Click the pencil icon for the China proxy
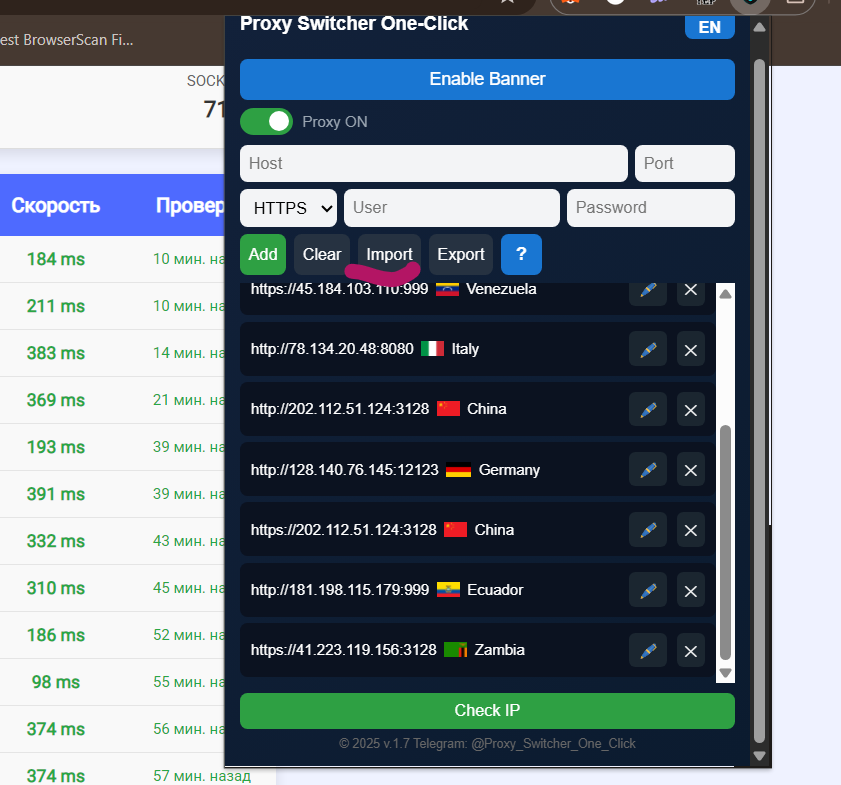The height and width of the screenshot is (785, 841). tap(647, 409)
